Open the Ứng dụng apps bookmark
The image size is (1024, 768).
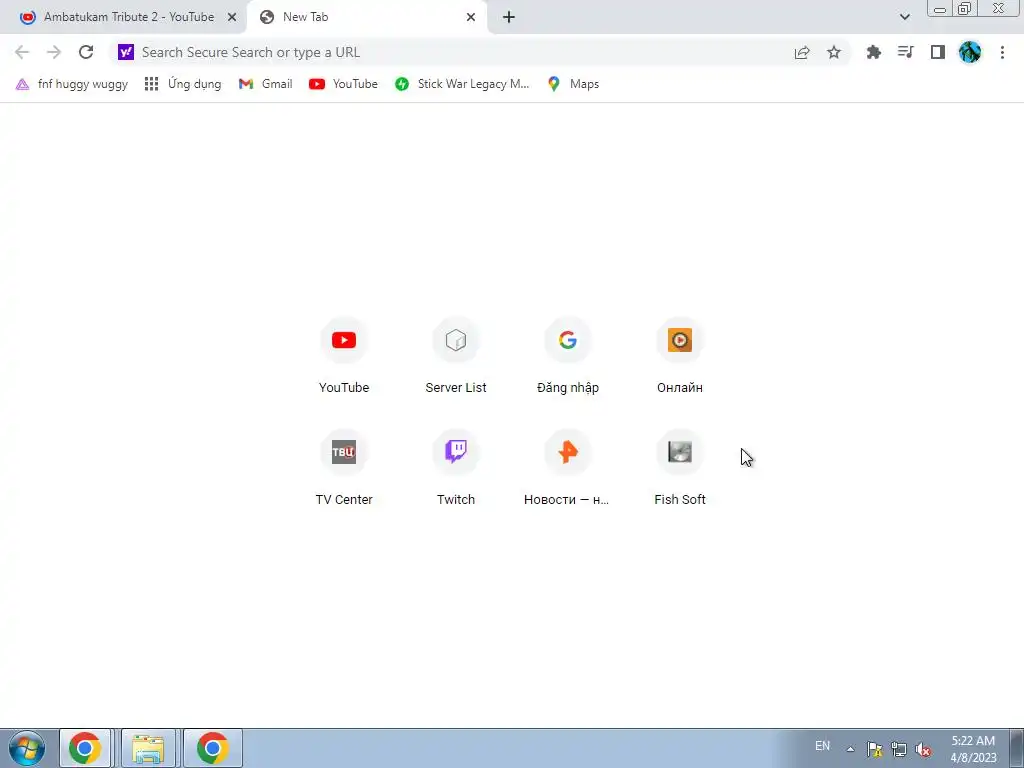pyautogui.click(x=184, y=84)
